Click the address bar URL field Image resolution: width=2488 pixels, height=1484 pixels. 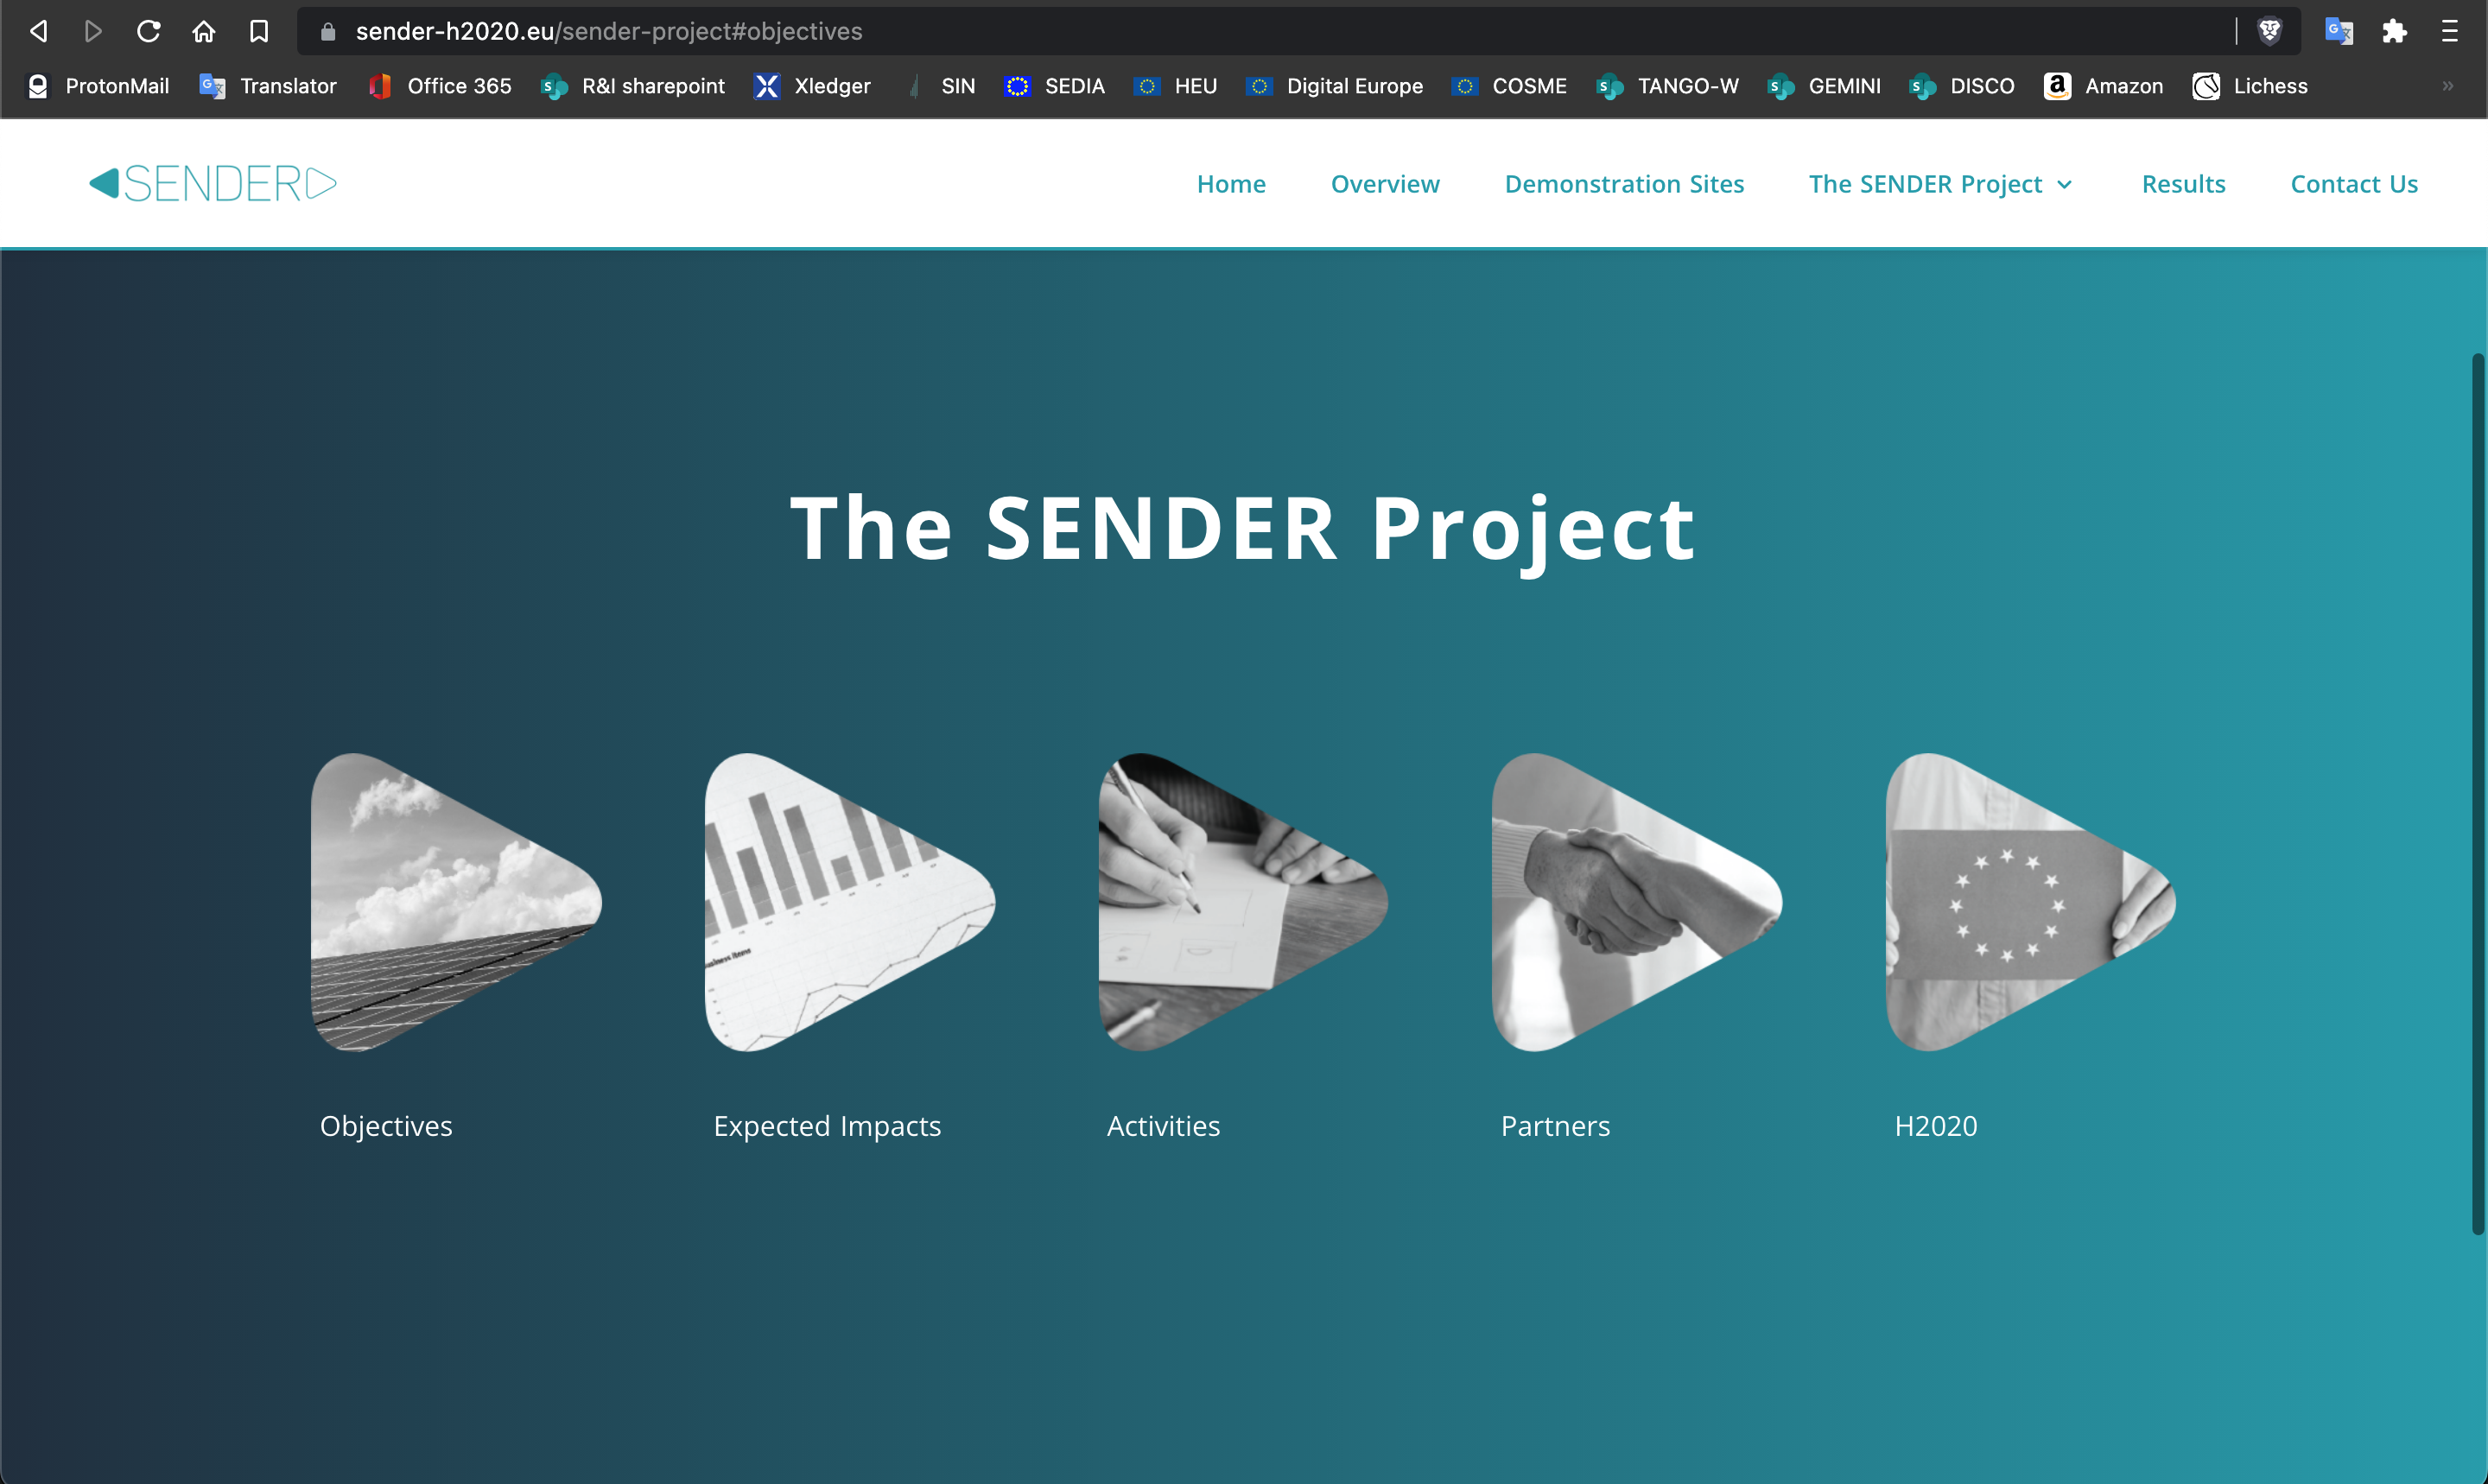(x=1270, y=31)
